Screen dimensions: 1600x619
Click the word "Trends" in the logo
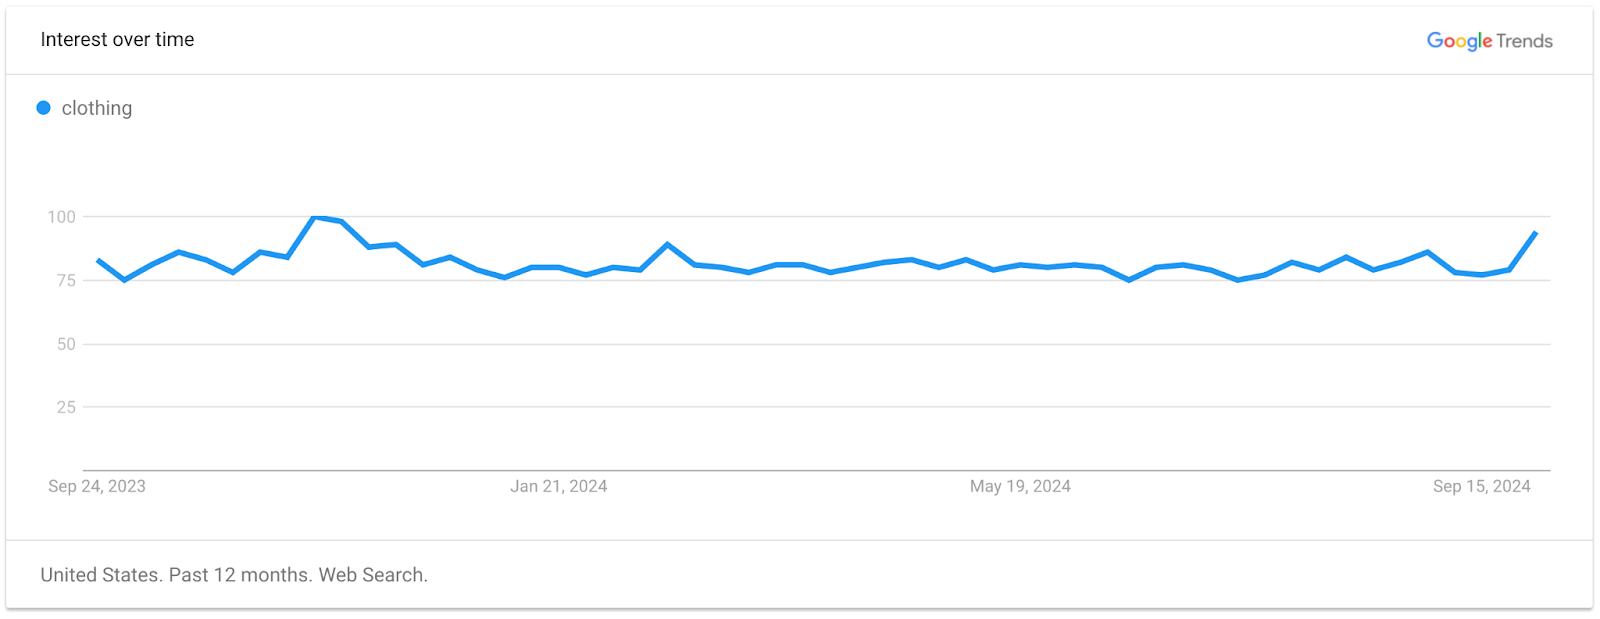1525,41
